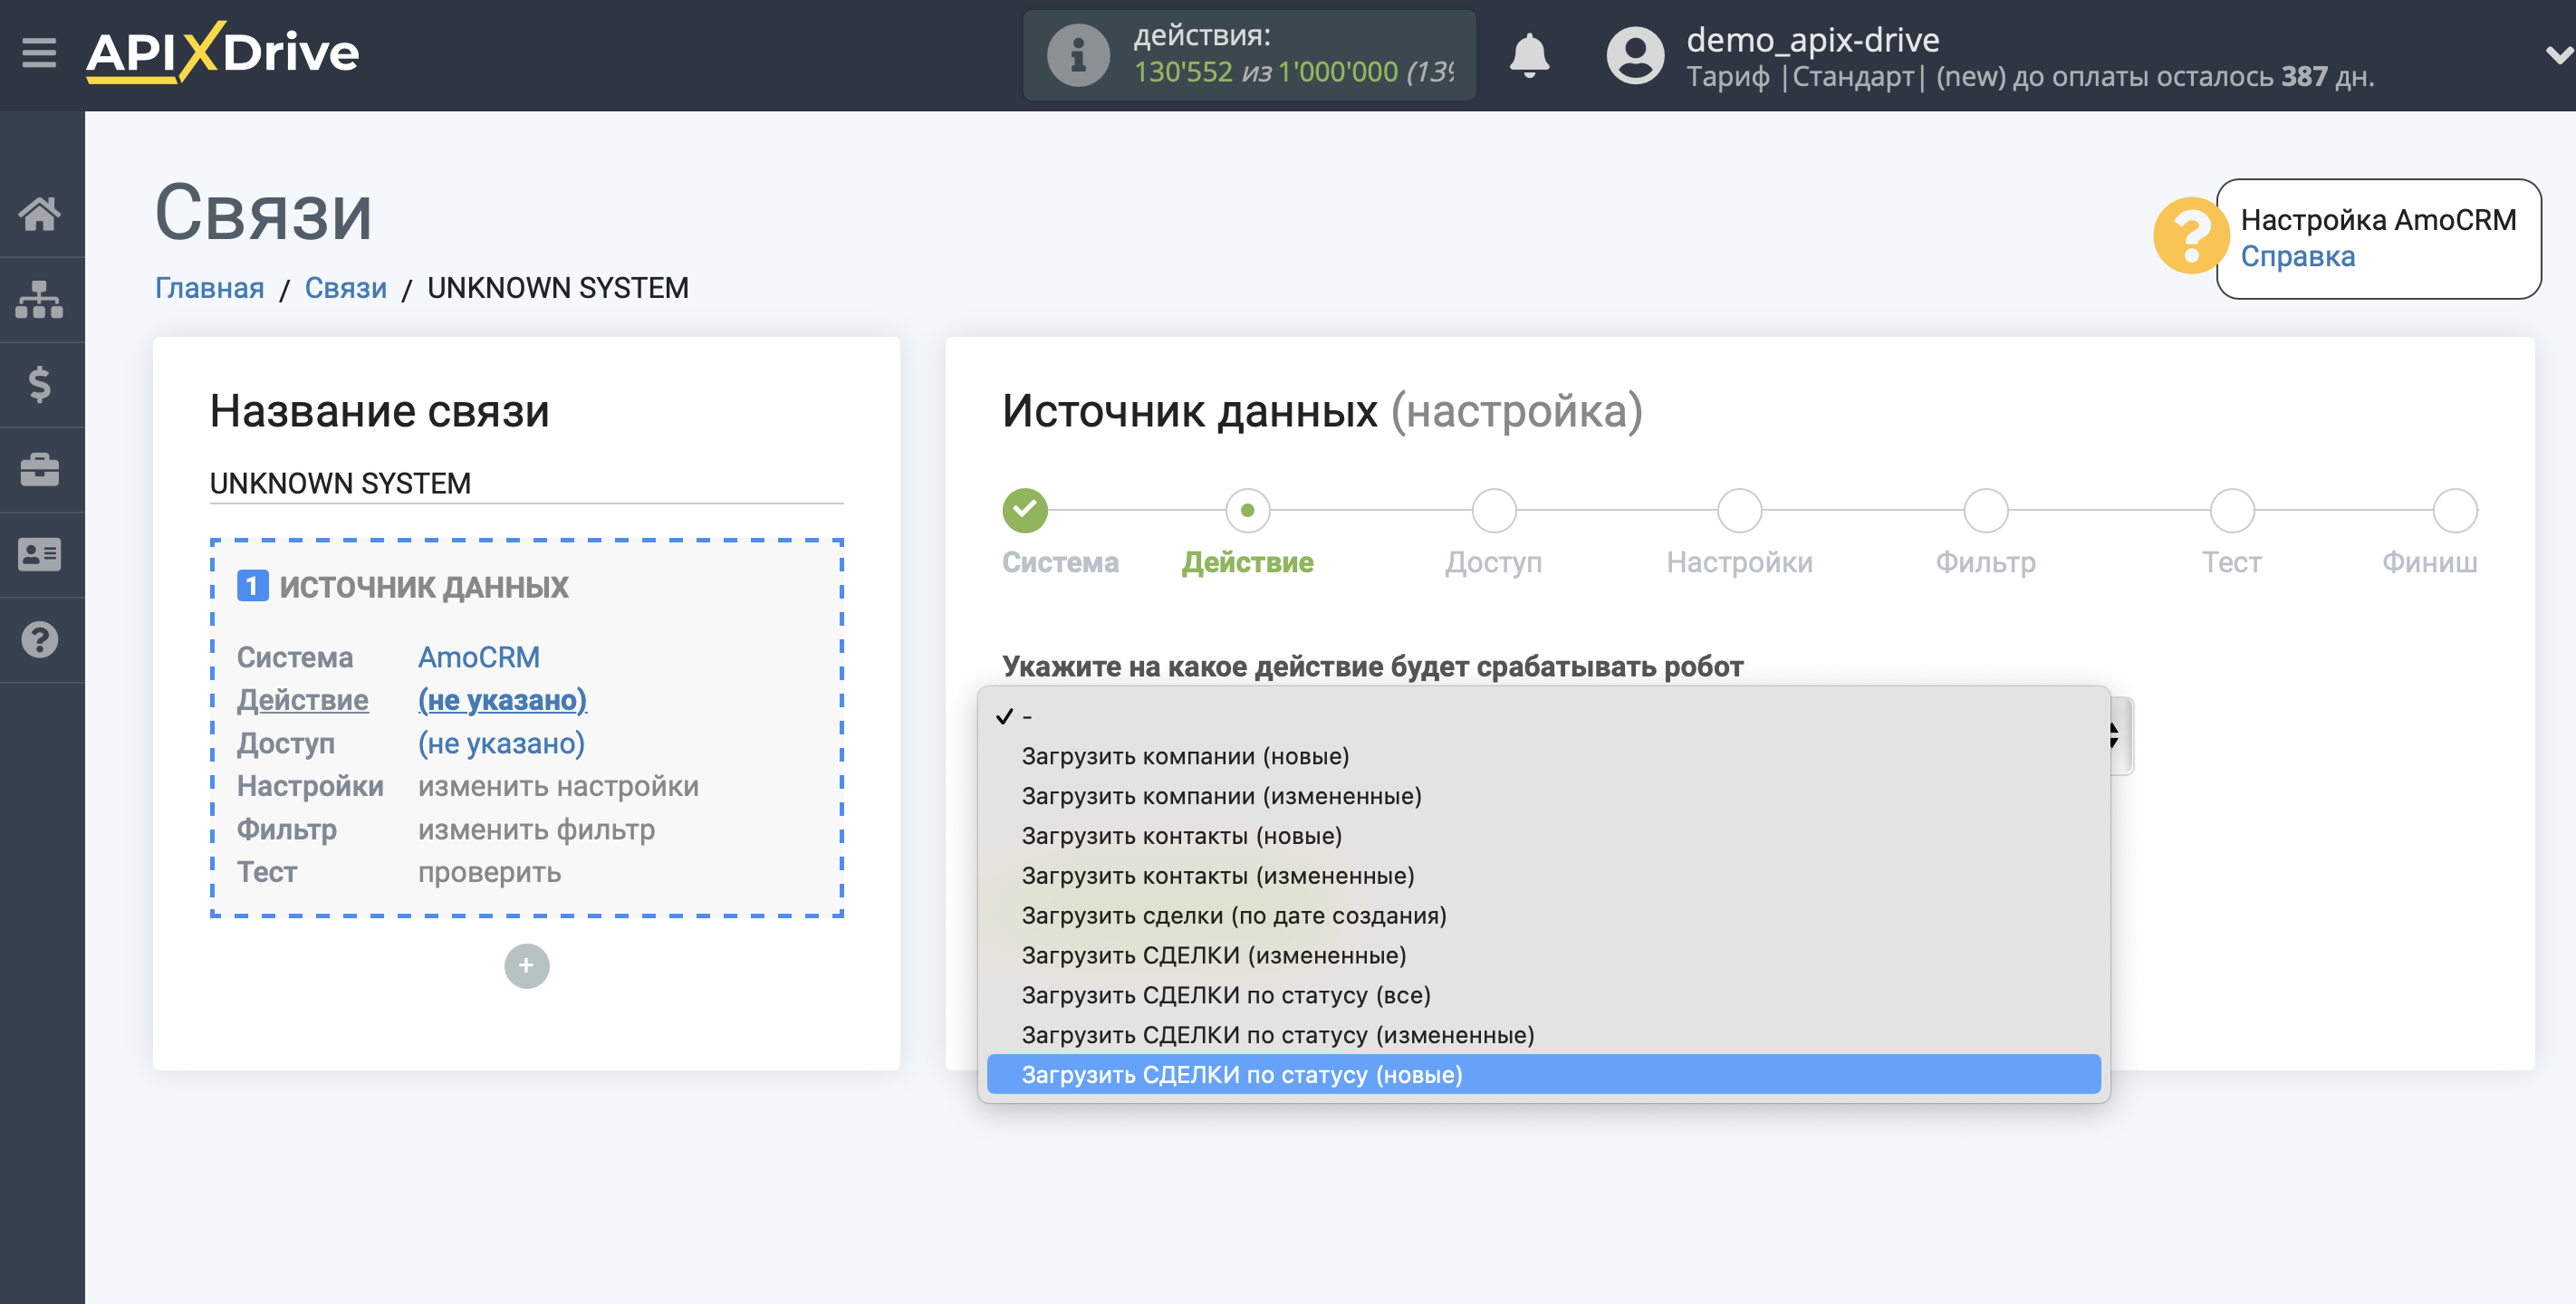This screenshot has width=2576, height=1304.
Task: Go to Главная breadcrumb
Action: pyautogui.click(x=209, y=288)
